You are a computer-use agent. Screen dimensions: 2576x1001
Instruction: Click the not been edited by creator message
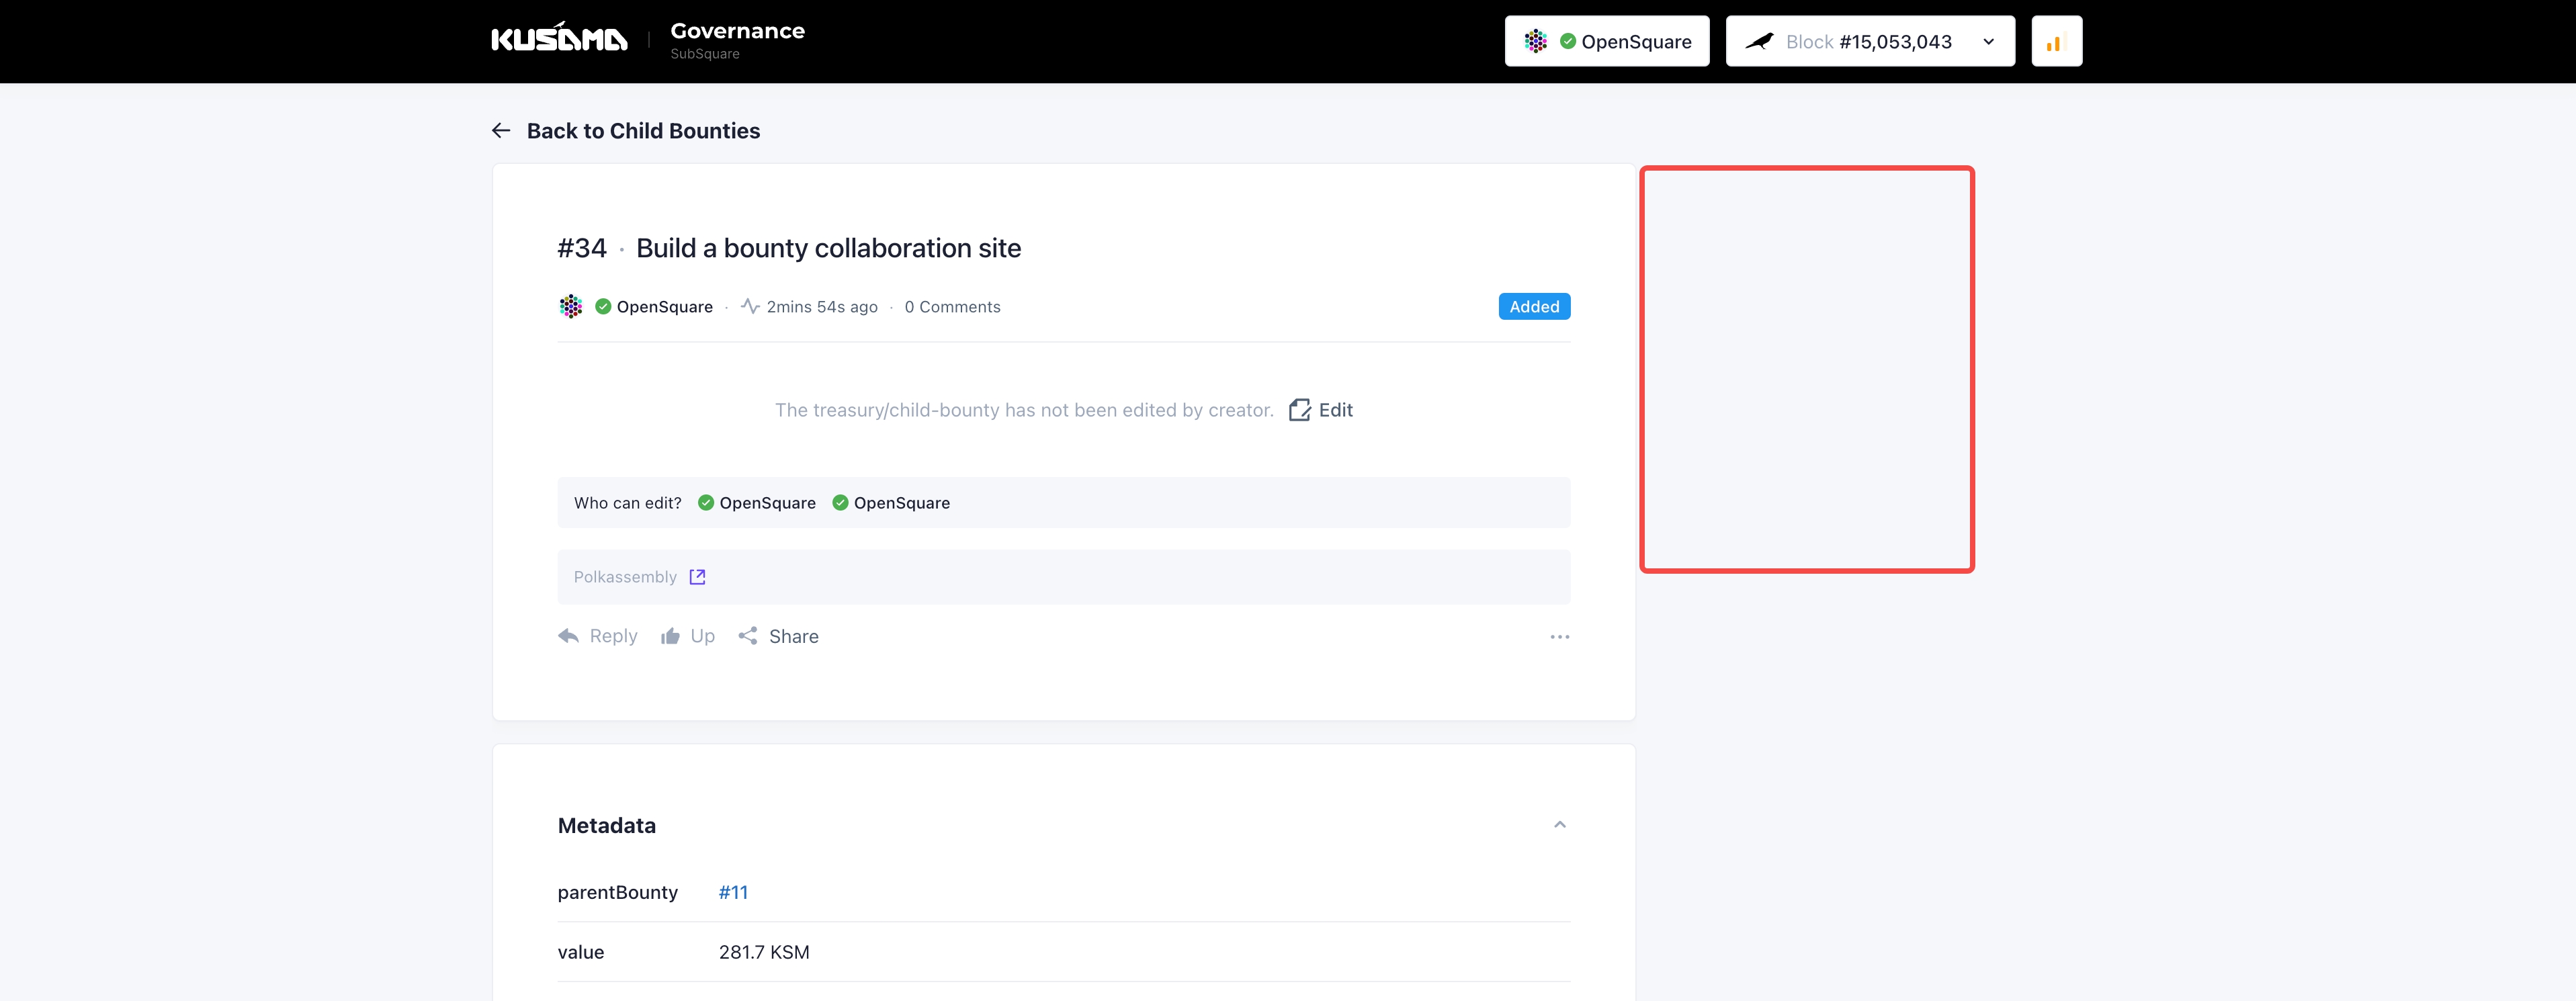[1024, 410]
